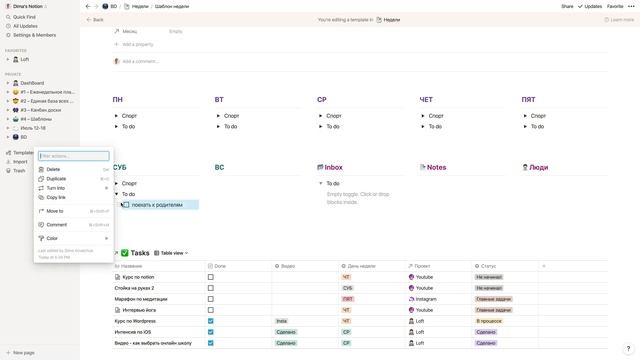Open the Table view dropdown
The image size is (640, 360).
pyautogui.click(x=171, y=253)
